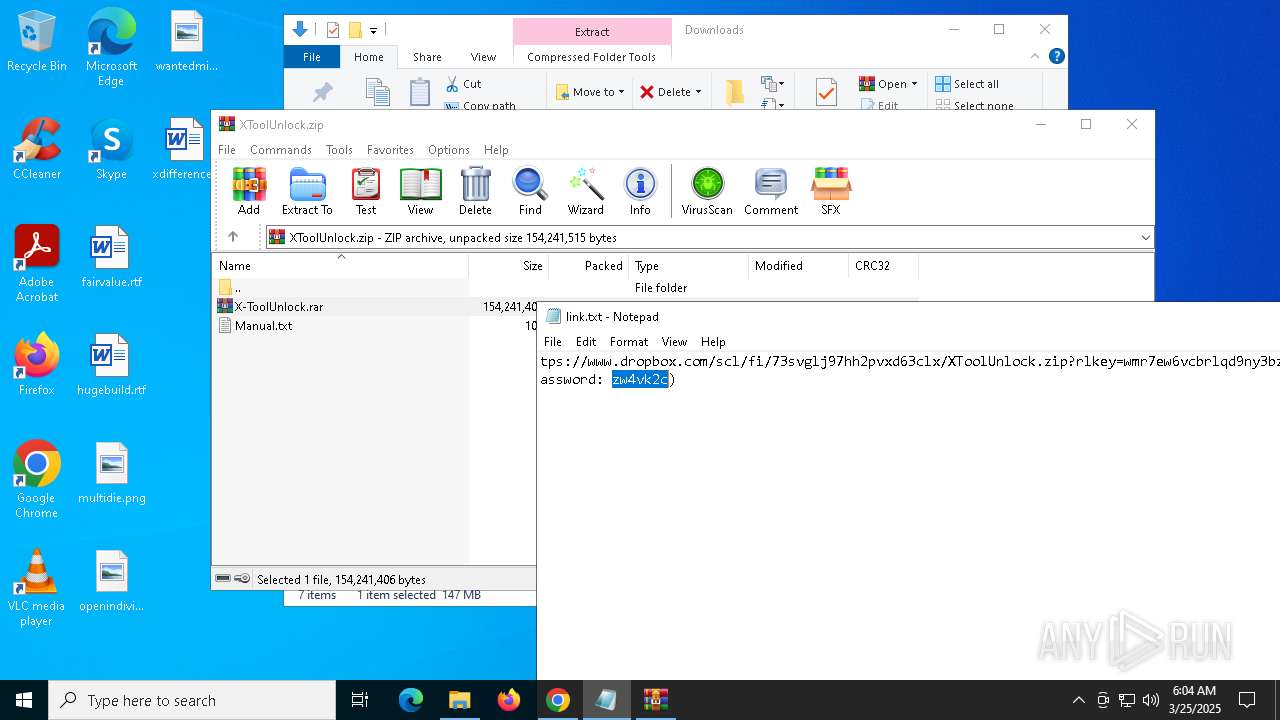1280x720 pixels.
Task: Click the dropbox URL line in Notepad
Action: click(x=909, y=361)
